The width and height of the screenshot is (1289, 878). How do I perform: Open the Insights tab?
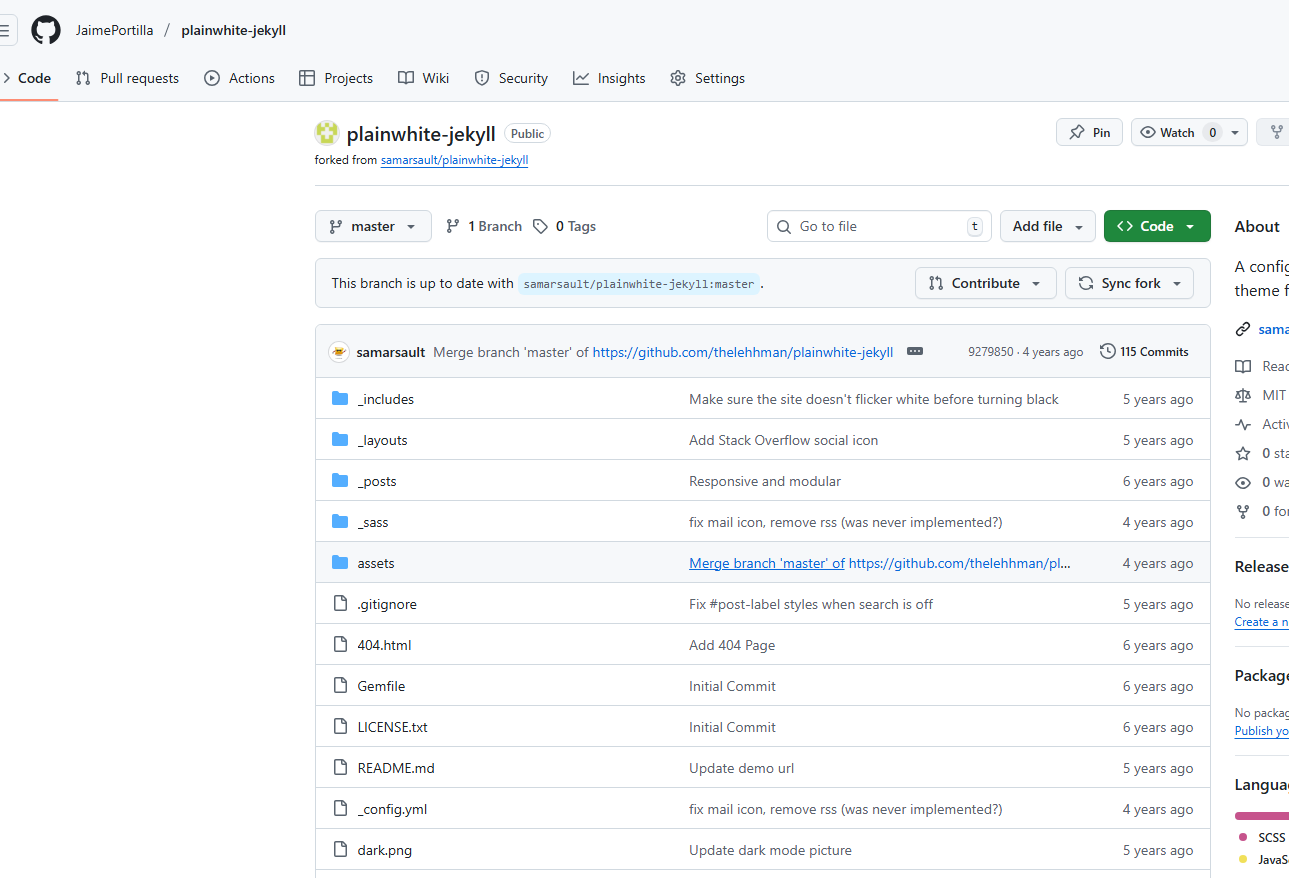[x=609, y=78]
